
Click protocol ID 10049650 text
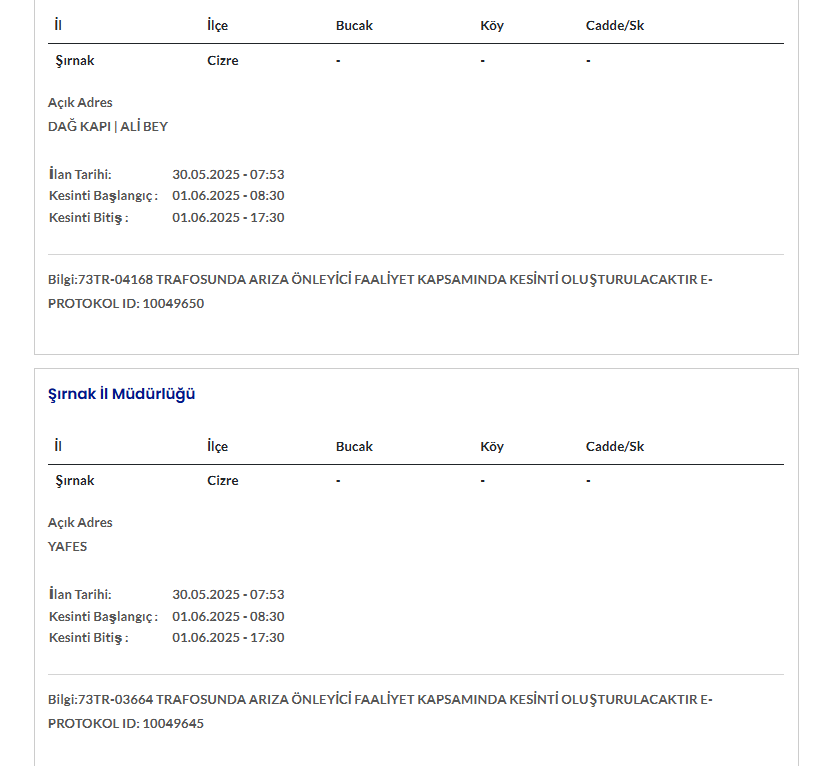[126, 304]
